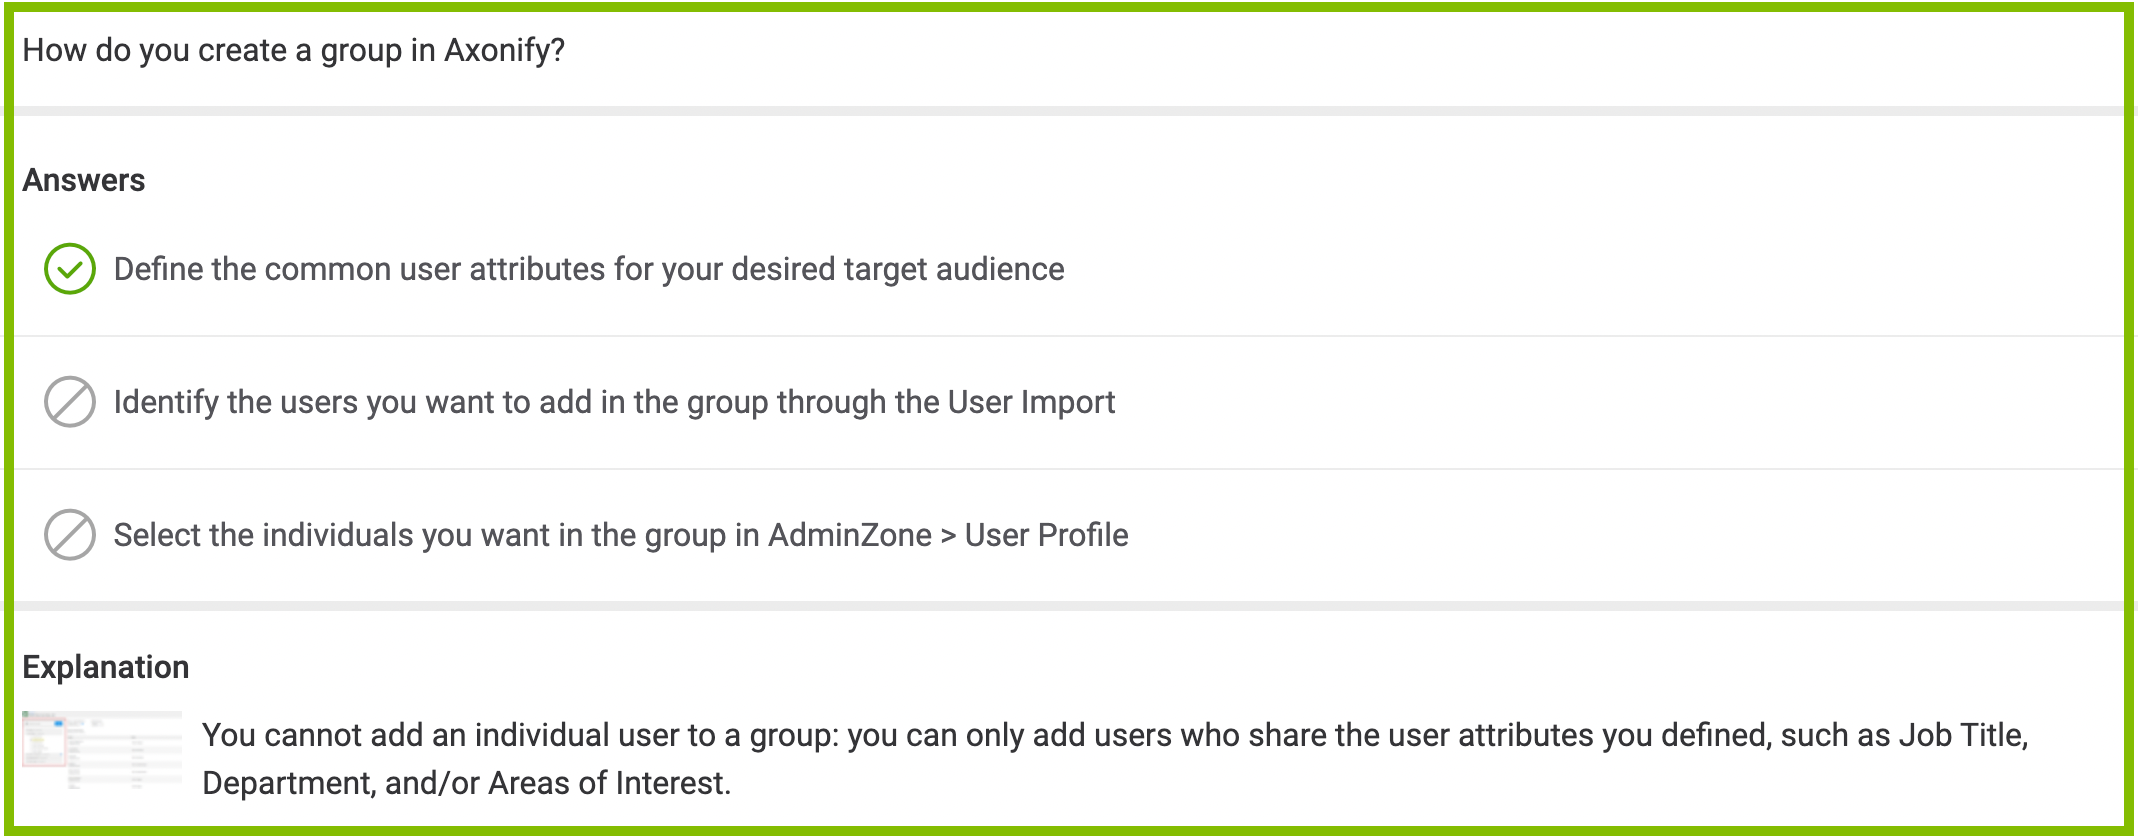Viewport: 2138px width, 840px height.
Task: Click the crossed-circle icon beside User Import answer
Action: tap(70, 402)
